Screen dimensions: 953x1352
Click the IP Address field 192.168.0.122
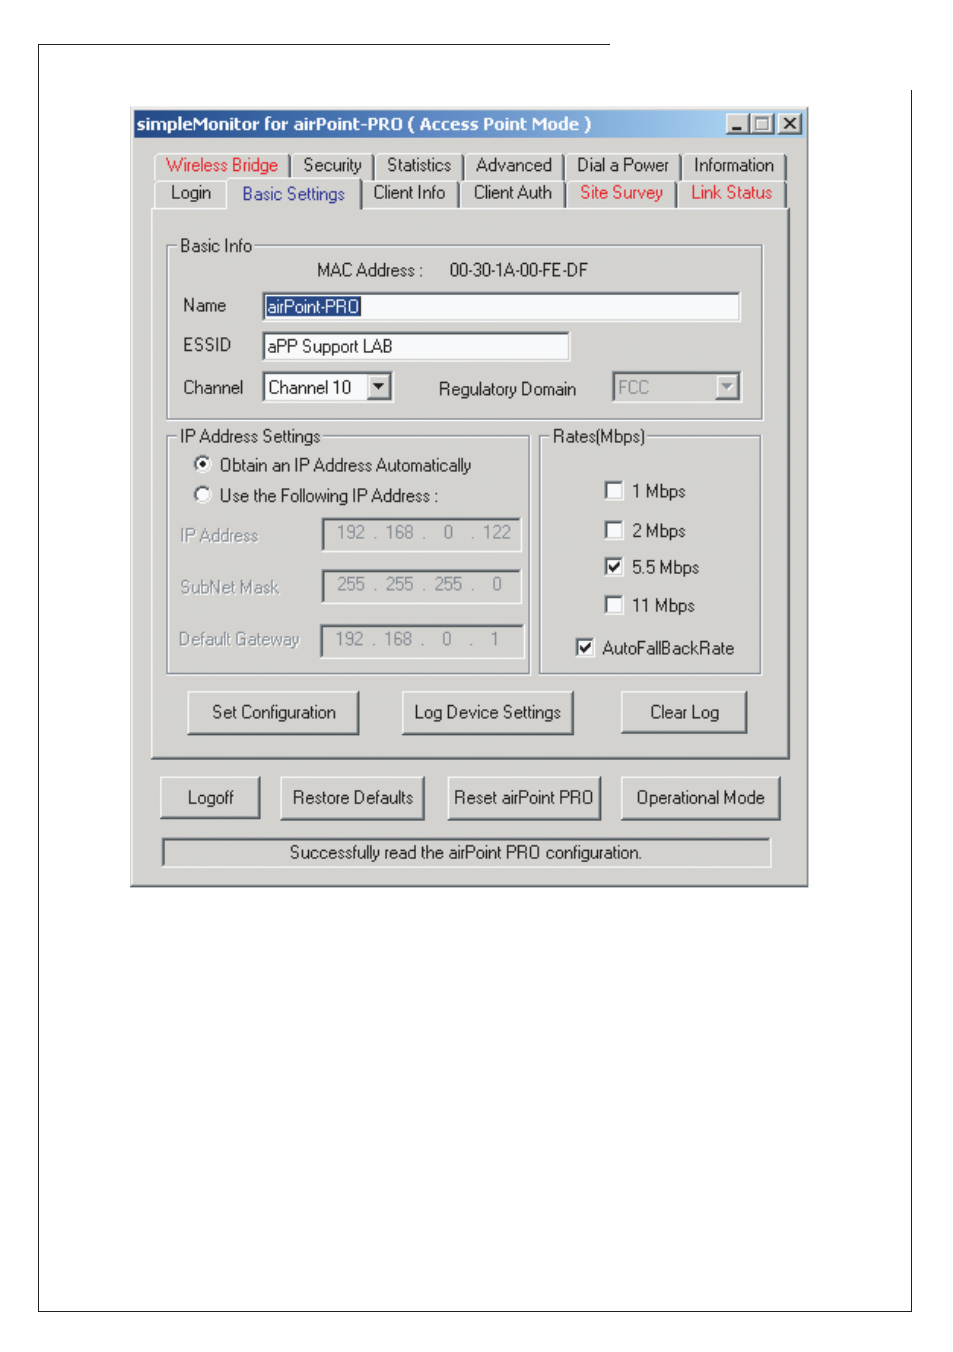click(422, 533)
